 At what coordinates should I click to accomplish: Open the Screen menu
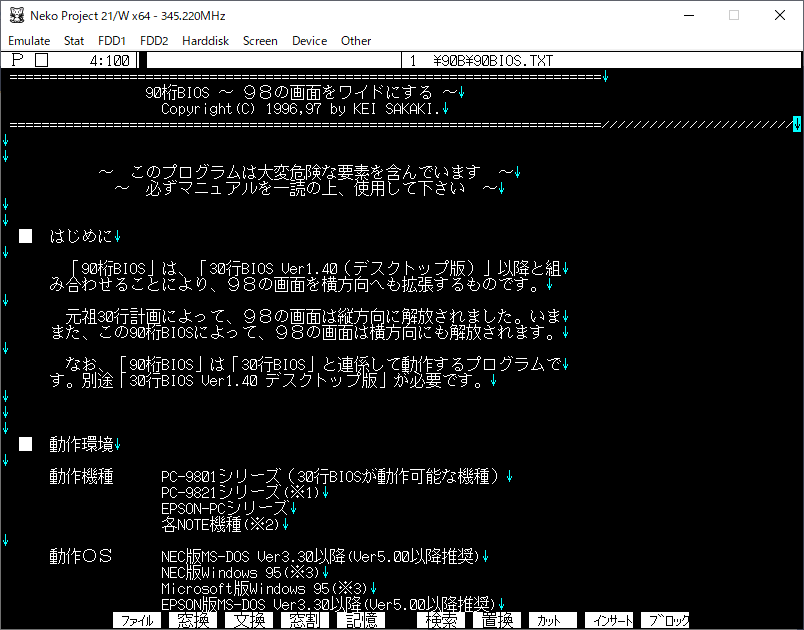260,41
